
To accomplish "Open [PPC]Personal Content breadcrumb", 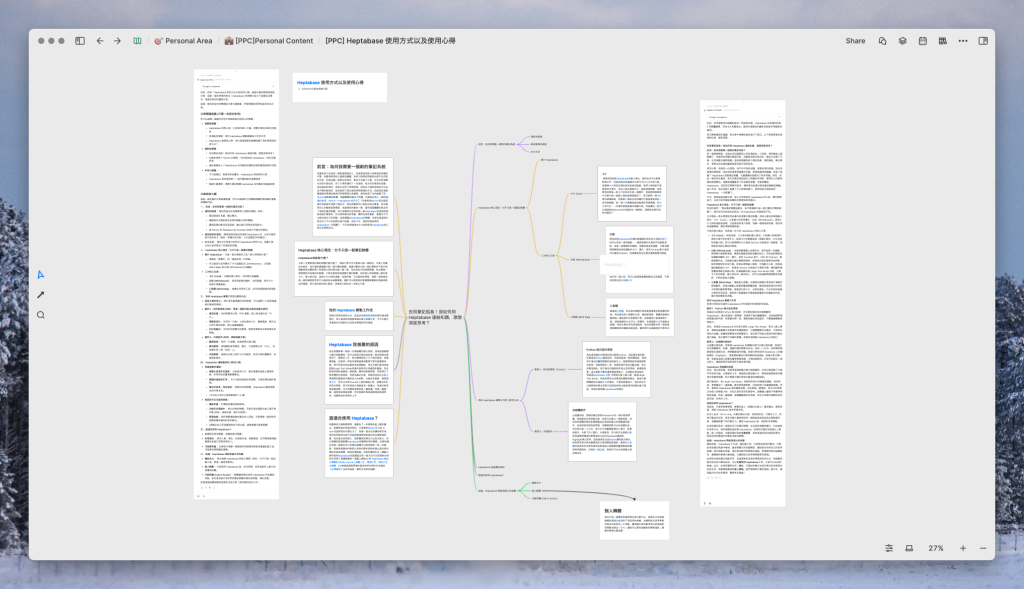I will [x=268, y=40].
